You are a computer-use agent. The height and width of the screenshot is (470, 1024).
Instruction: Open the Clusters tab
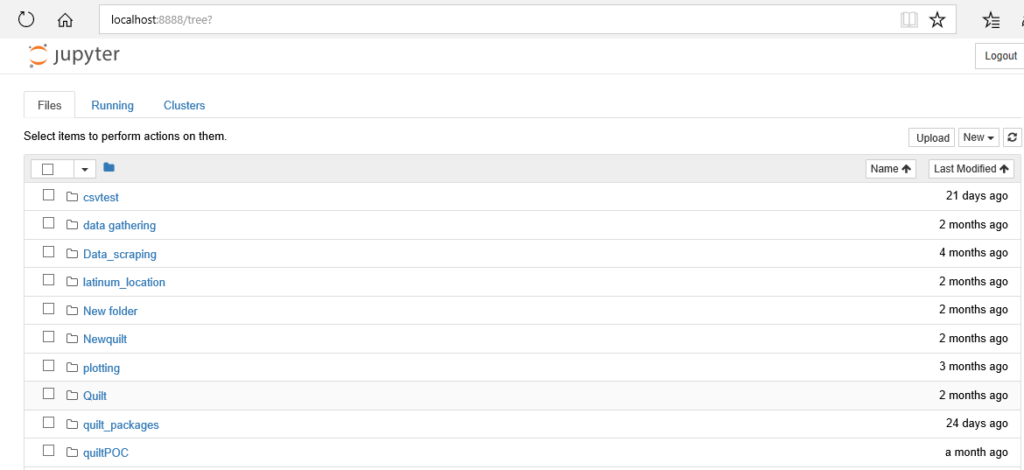tap(184, 105)
